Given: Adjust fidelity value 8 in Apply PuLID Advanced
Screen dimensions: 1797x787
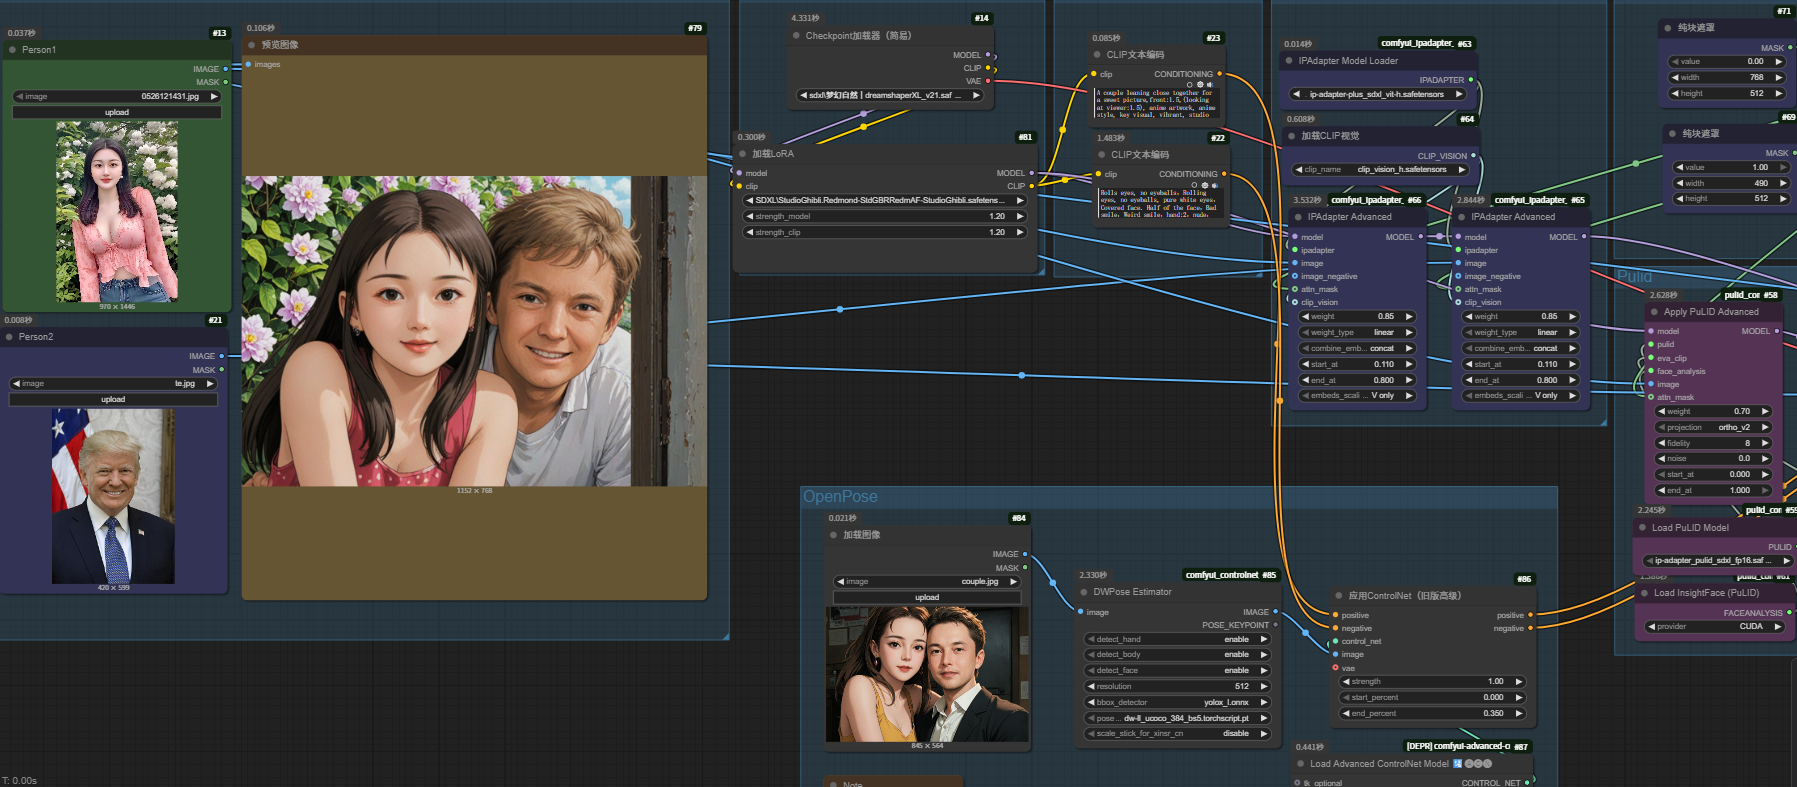Looking at the screenshot, I should 1714,443.
